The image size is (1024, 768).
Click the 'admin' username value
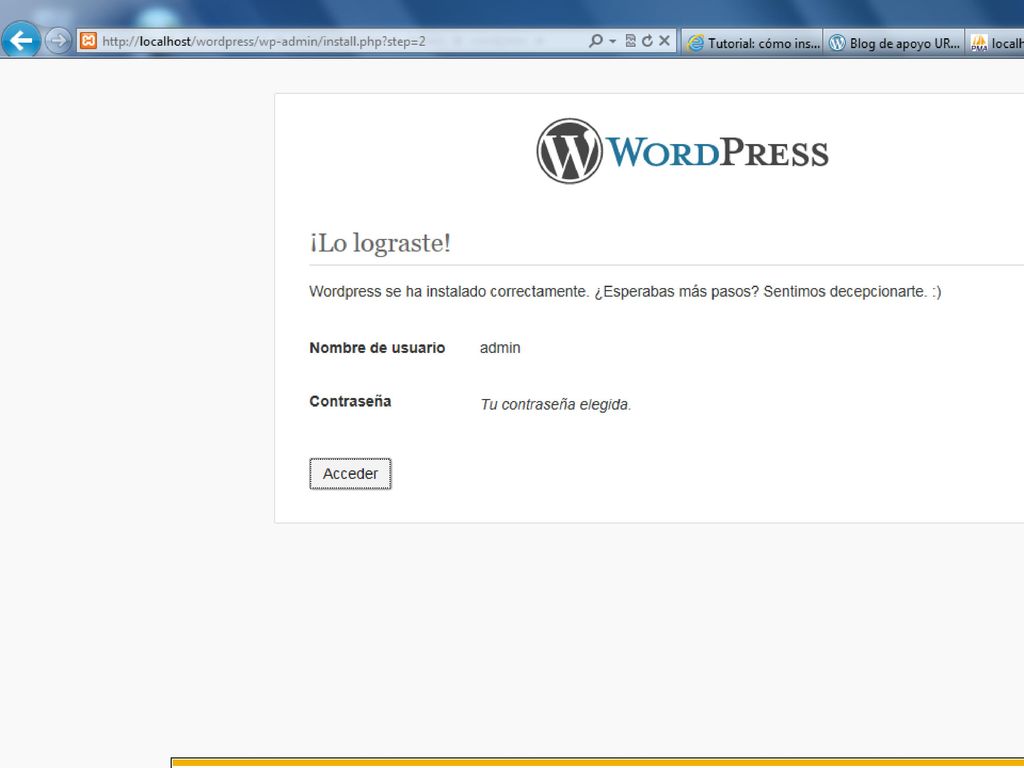(500, 347)
